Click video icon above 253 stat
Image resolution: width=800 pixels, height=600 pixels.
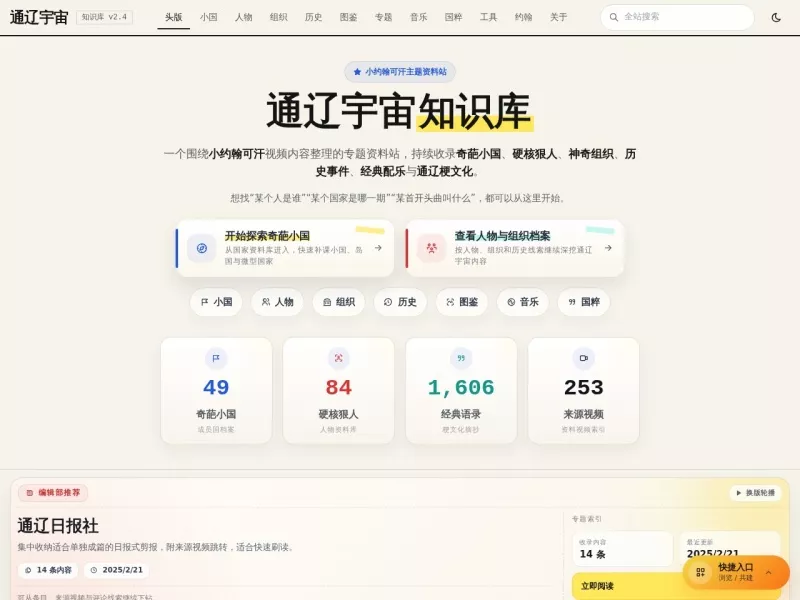point(584,358)
